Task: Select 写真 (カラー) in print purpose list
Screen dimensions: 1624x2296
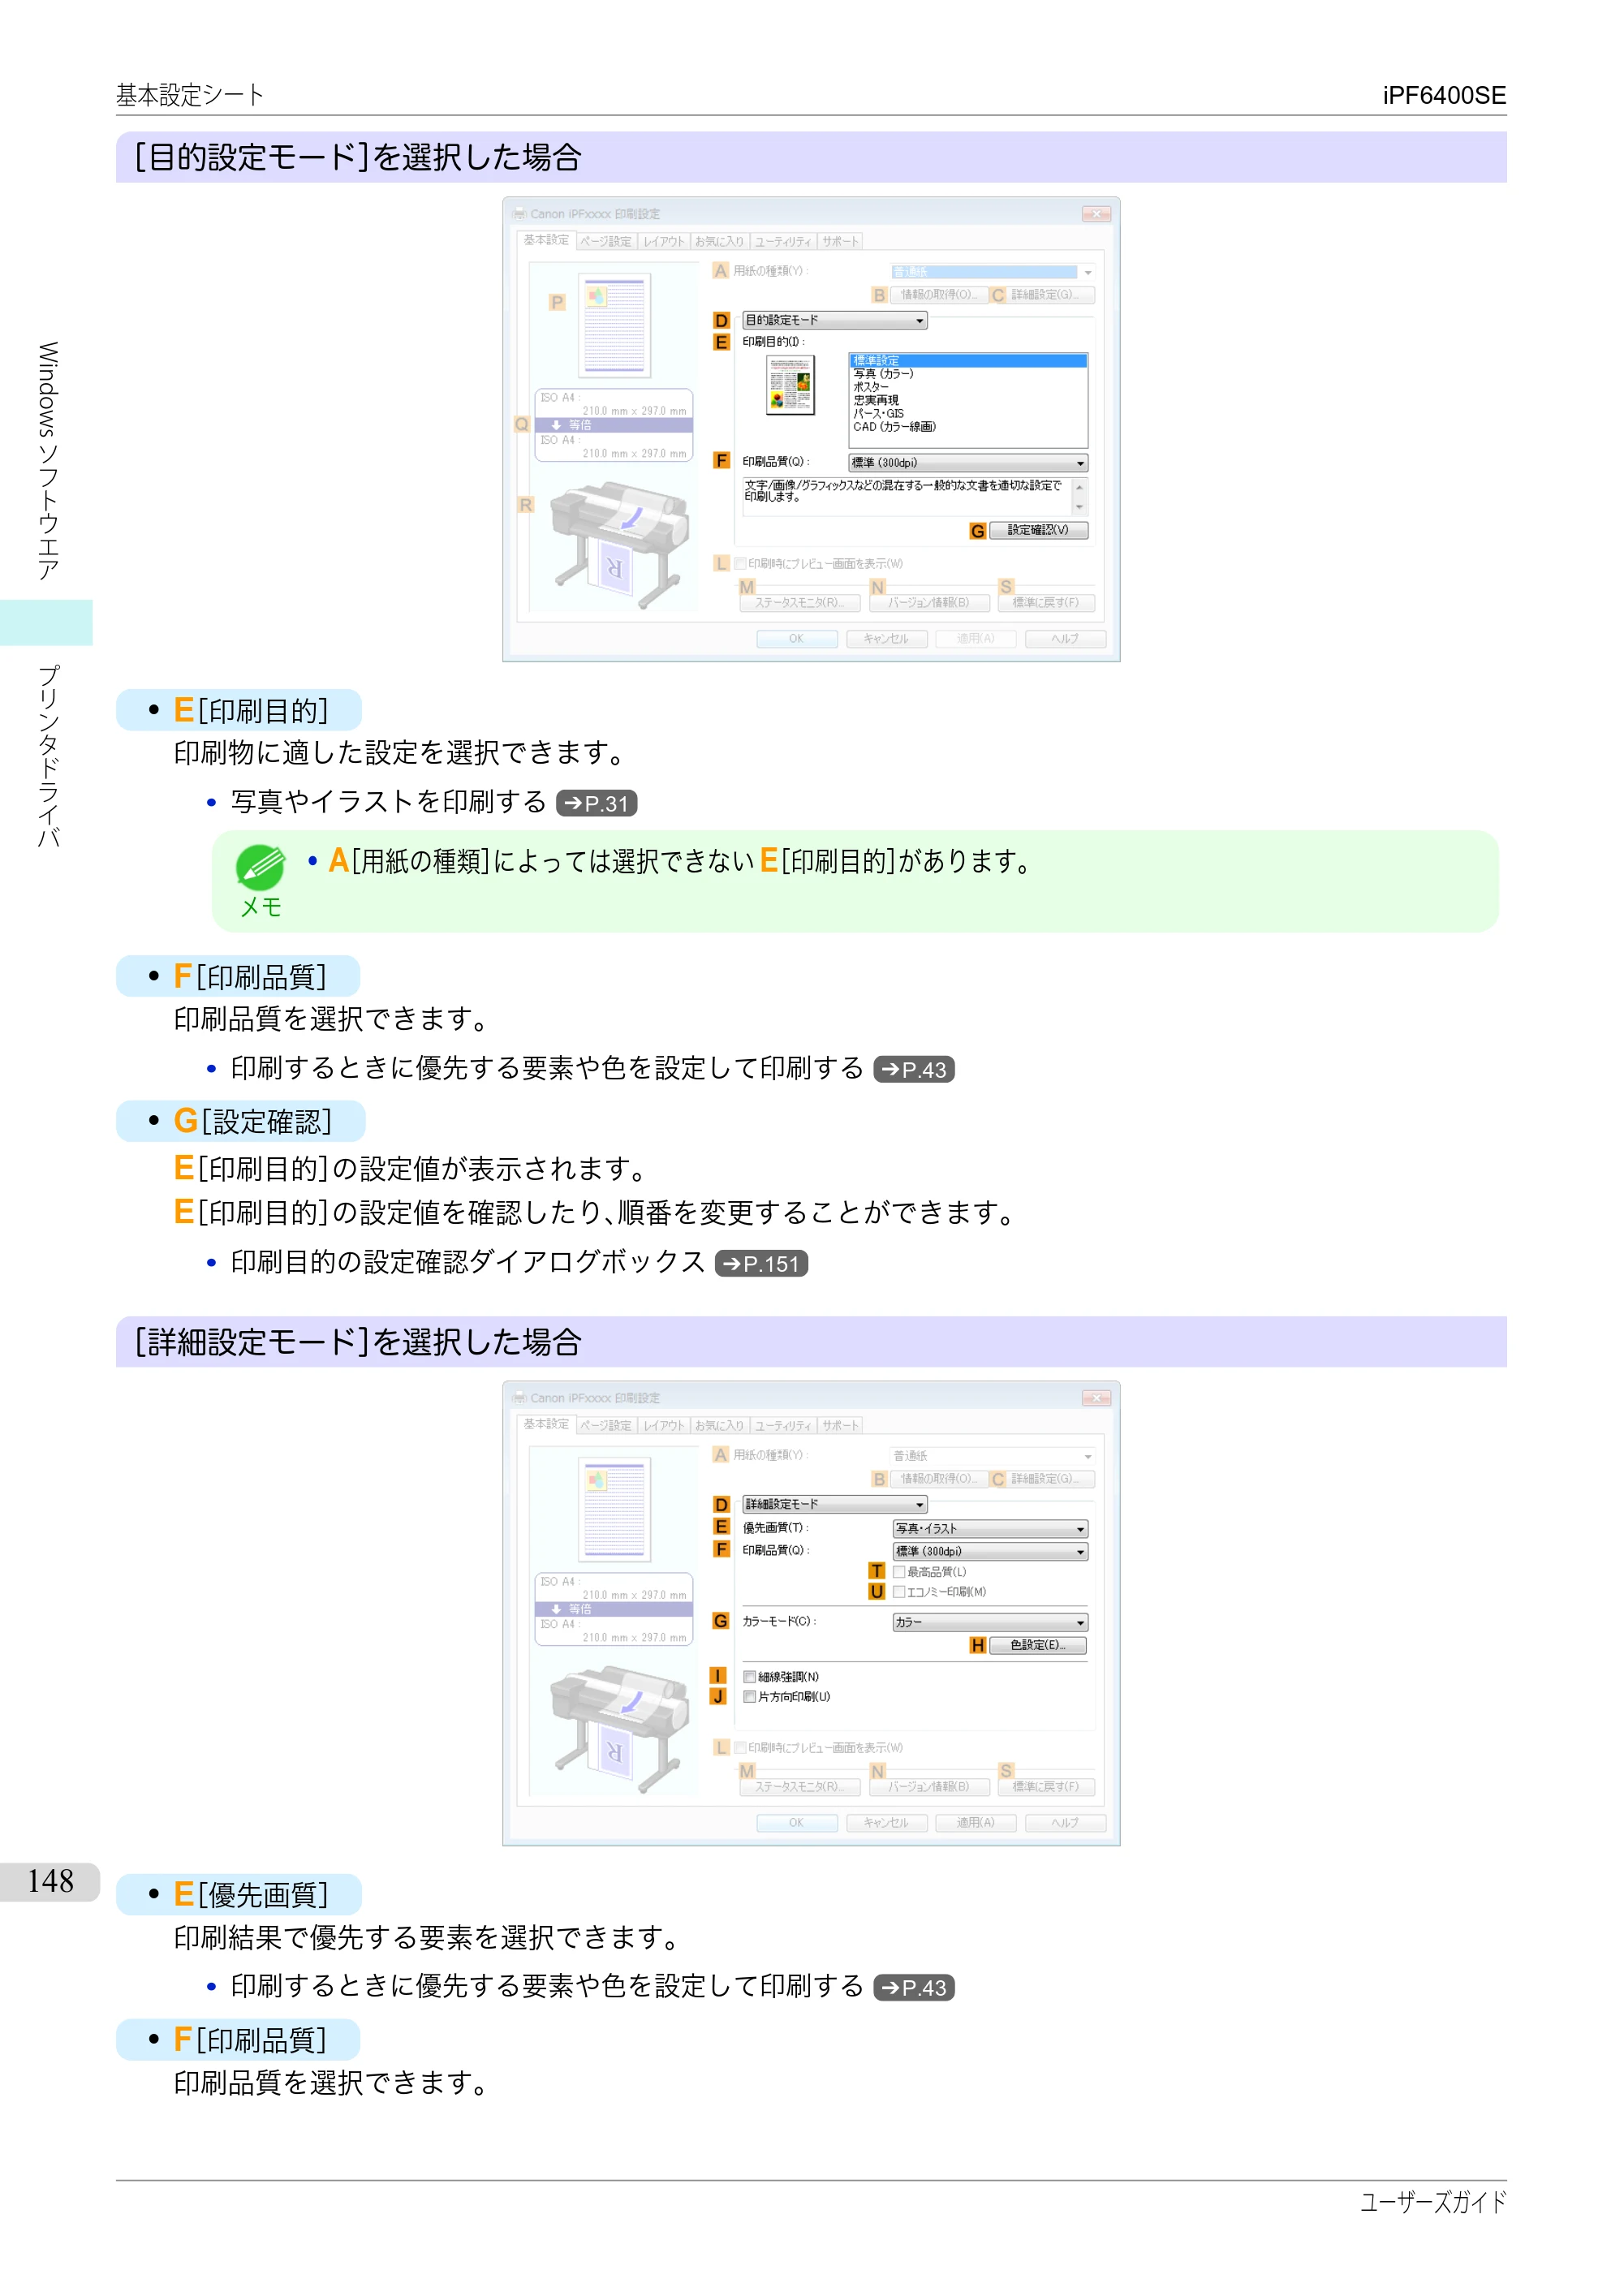Action: (x=883, y=374)
